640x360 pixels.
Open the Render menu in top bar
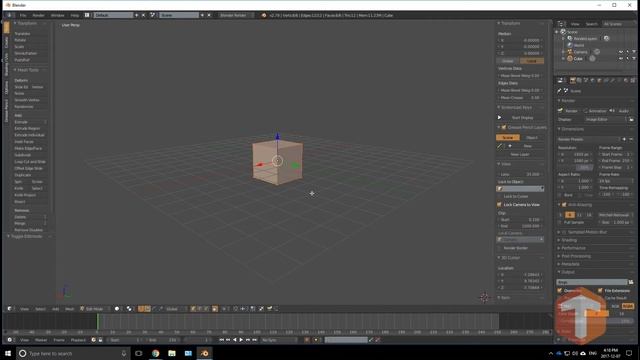(x=38, y=16)
